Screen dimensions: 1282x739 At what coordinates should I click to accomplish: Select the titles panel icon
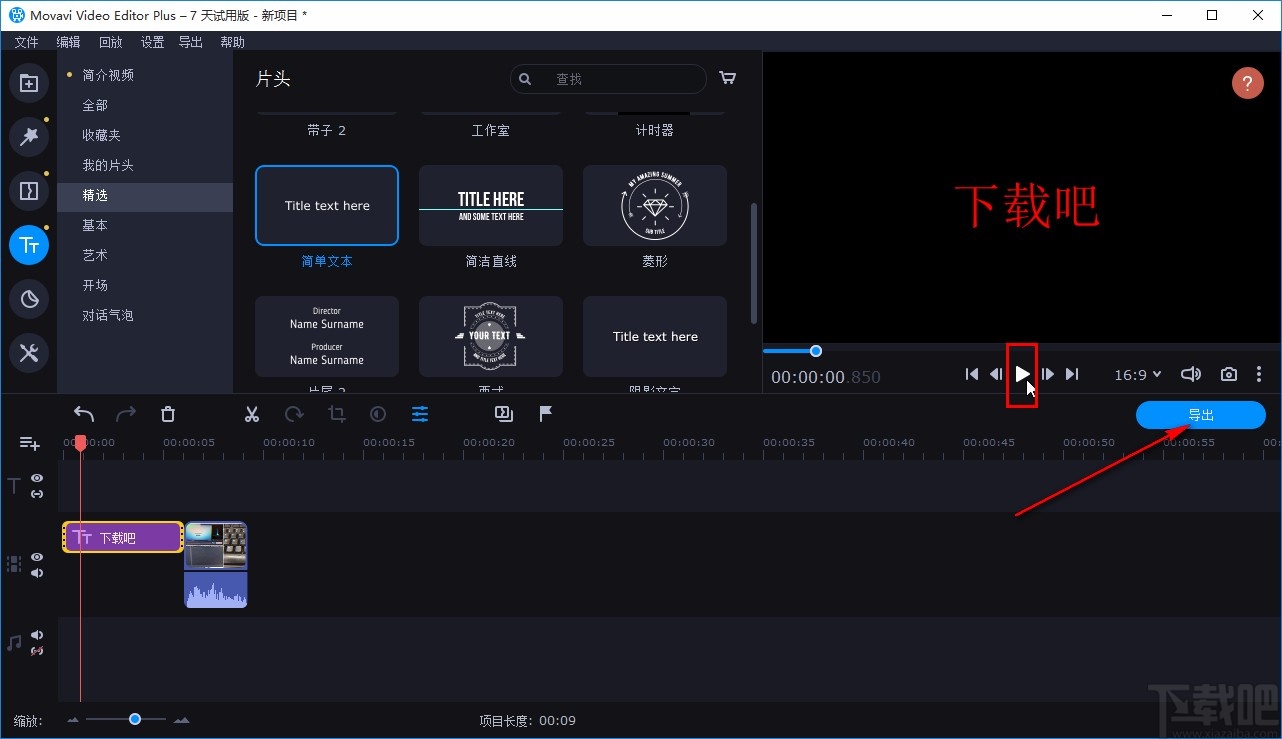[29, 244]
